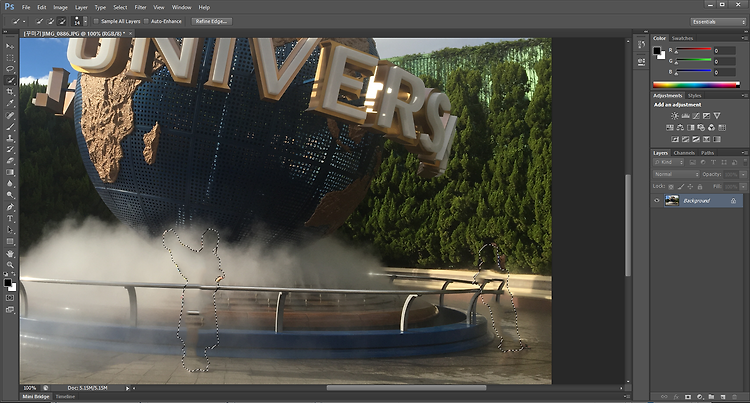Click the color spectrum ramp
This screenshot has height=403, width=750.
696,85
